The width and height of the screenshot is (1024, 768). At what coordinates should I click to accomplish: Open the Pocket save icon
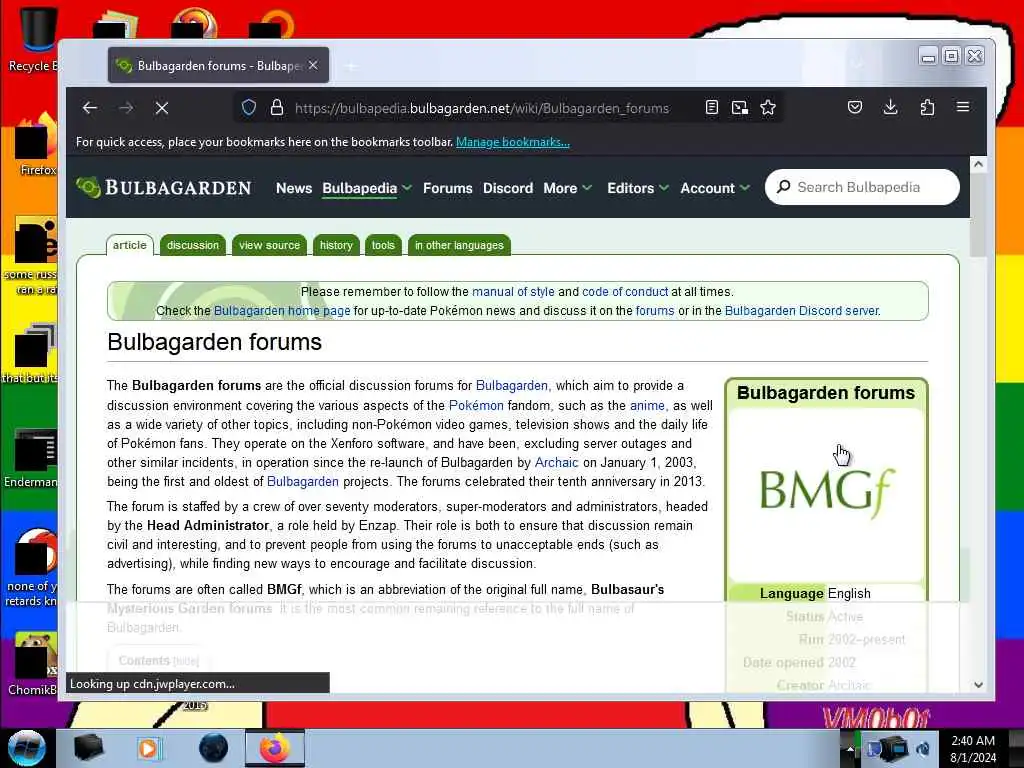tap(855, 107)
